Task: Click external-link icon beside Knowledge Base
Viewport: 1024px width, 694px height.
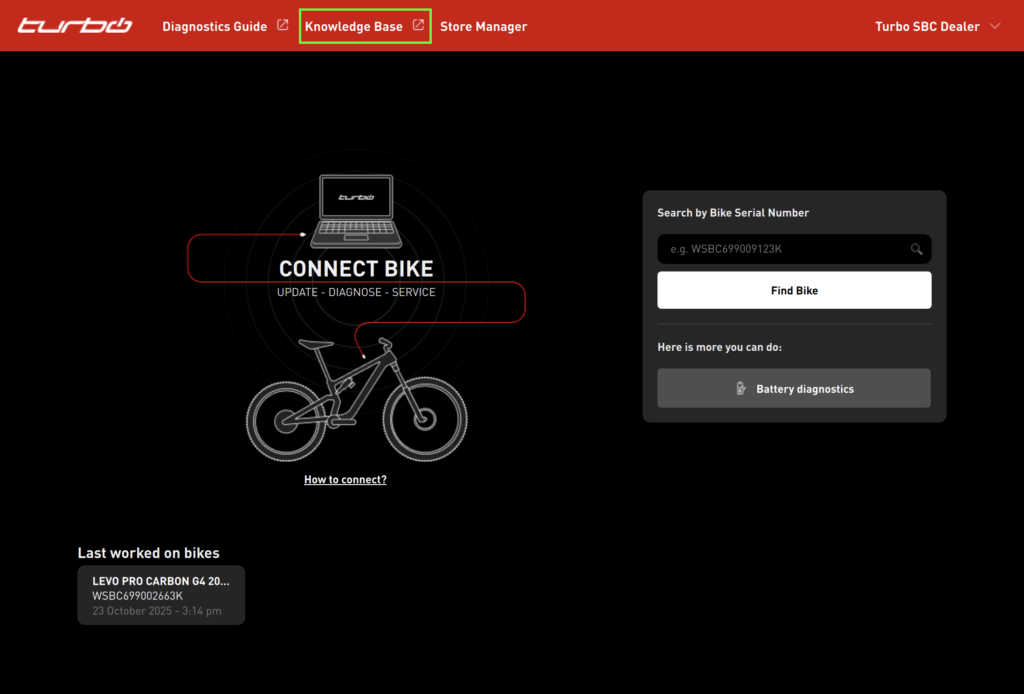Action: pos(419,25)
